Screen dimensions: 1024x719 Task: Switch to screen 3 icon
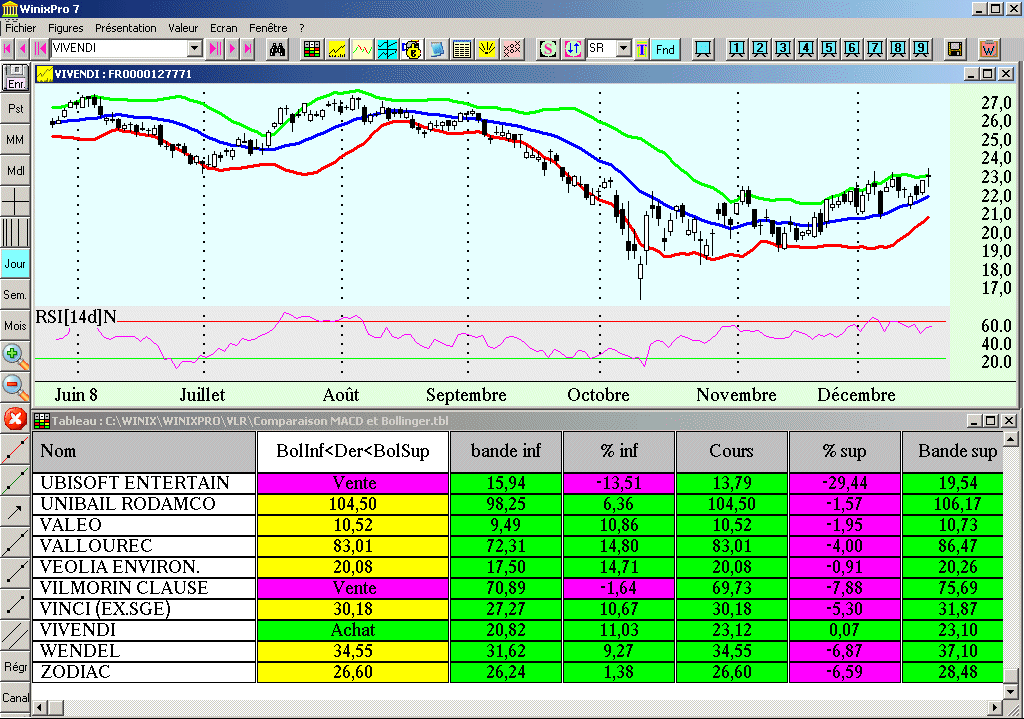(x=782, y=49)
